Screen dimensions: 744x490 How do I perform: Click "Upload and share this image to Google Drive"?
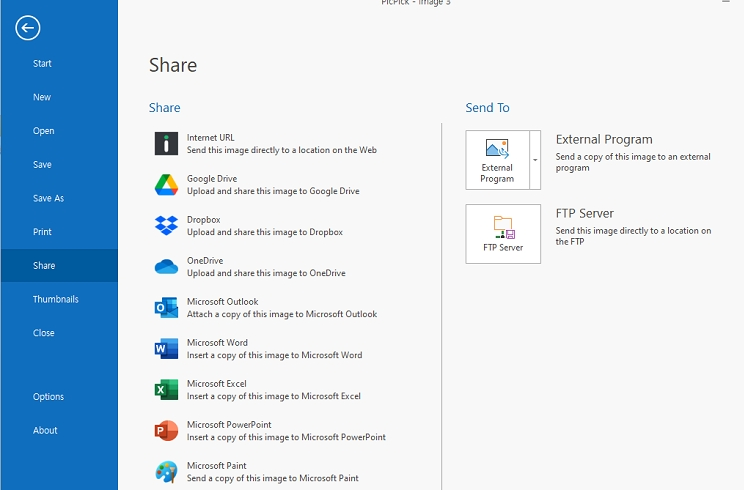(x=273, y=191)
